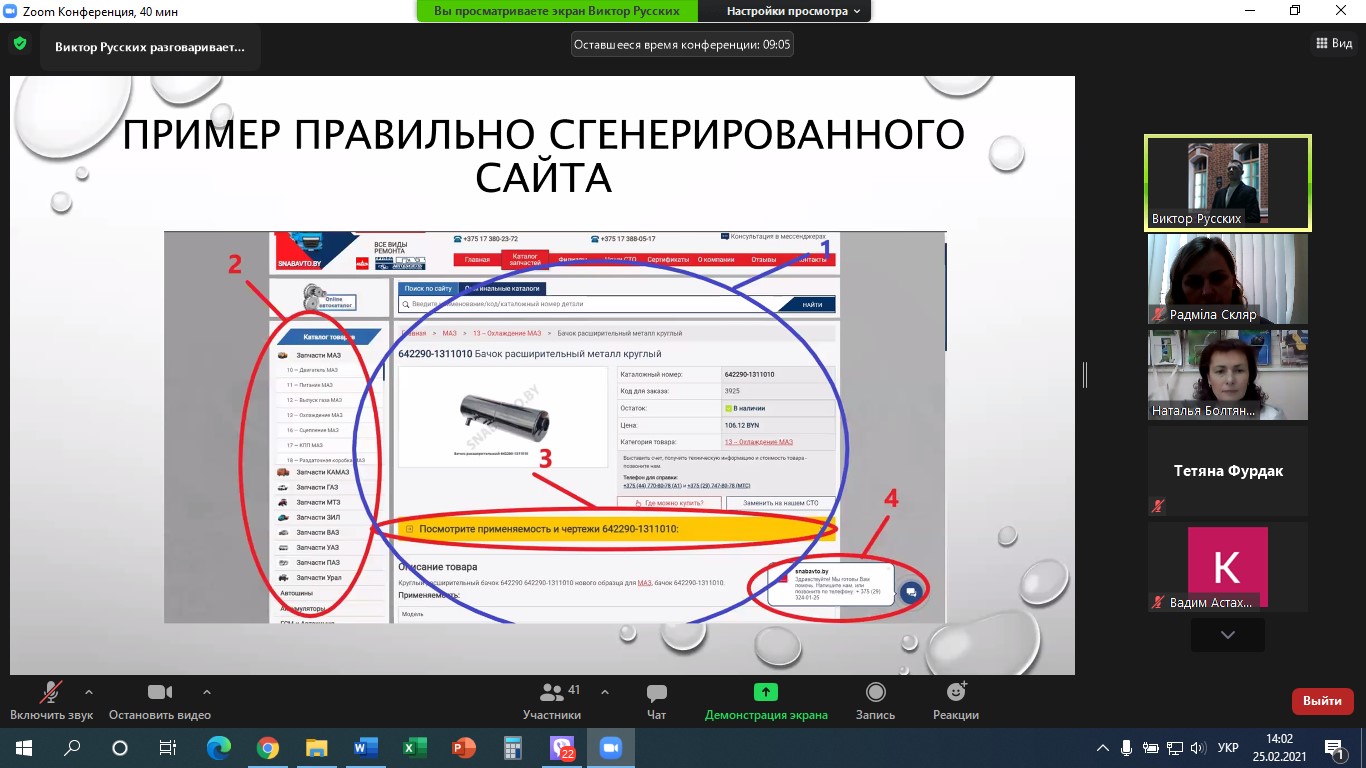Image resolution: width=1366 pixels, height=768 pixels.
Task: Open the Чат chat panel
Action: [656, 702]
